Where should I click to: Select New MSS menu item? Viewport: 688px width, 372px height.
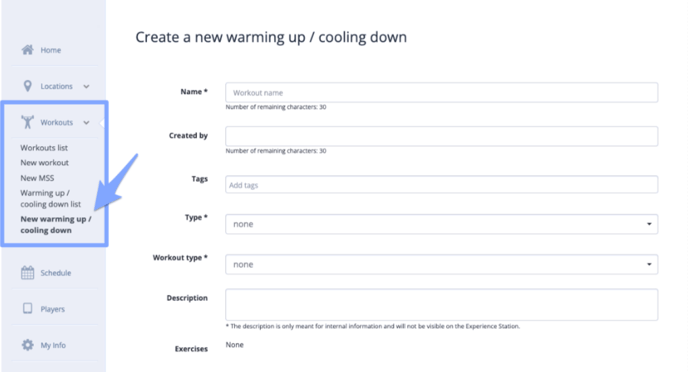(x=37, y=178)
